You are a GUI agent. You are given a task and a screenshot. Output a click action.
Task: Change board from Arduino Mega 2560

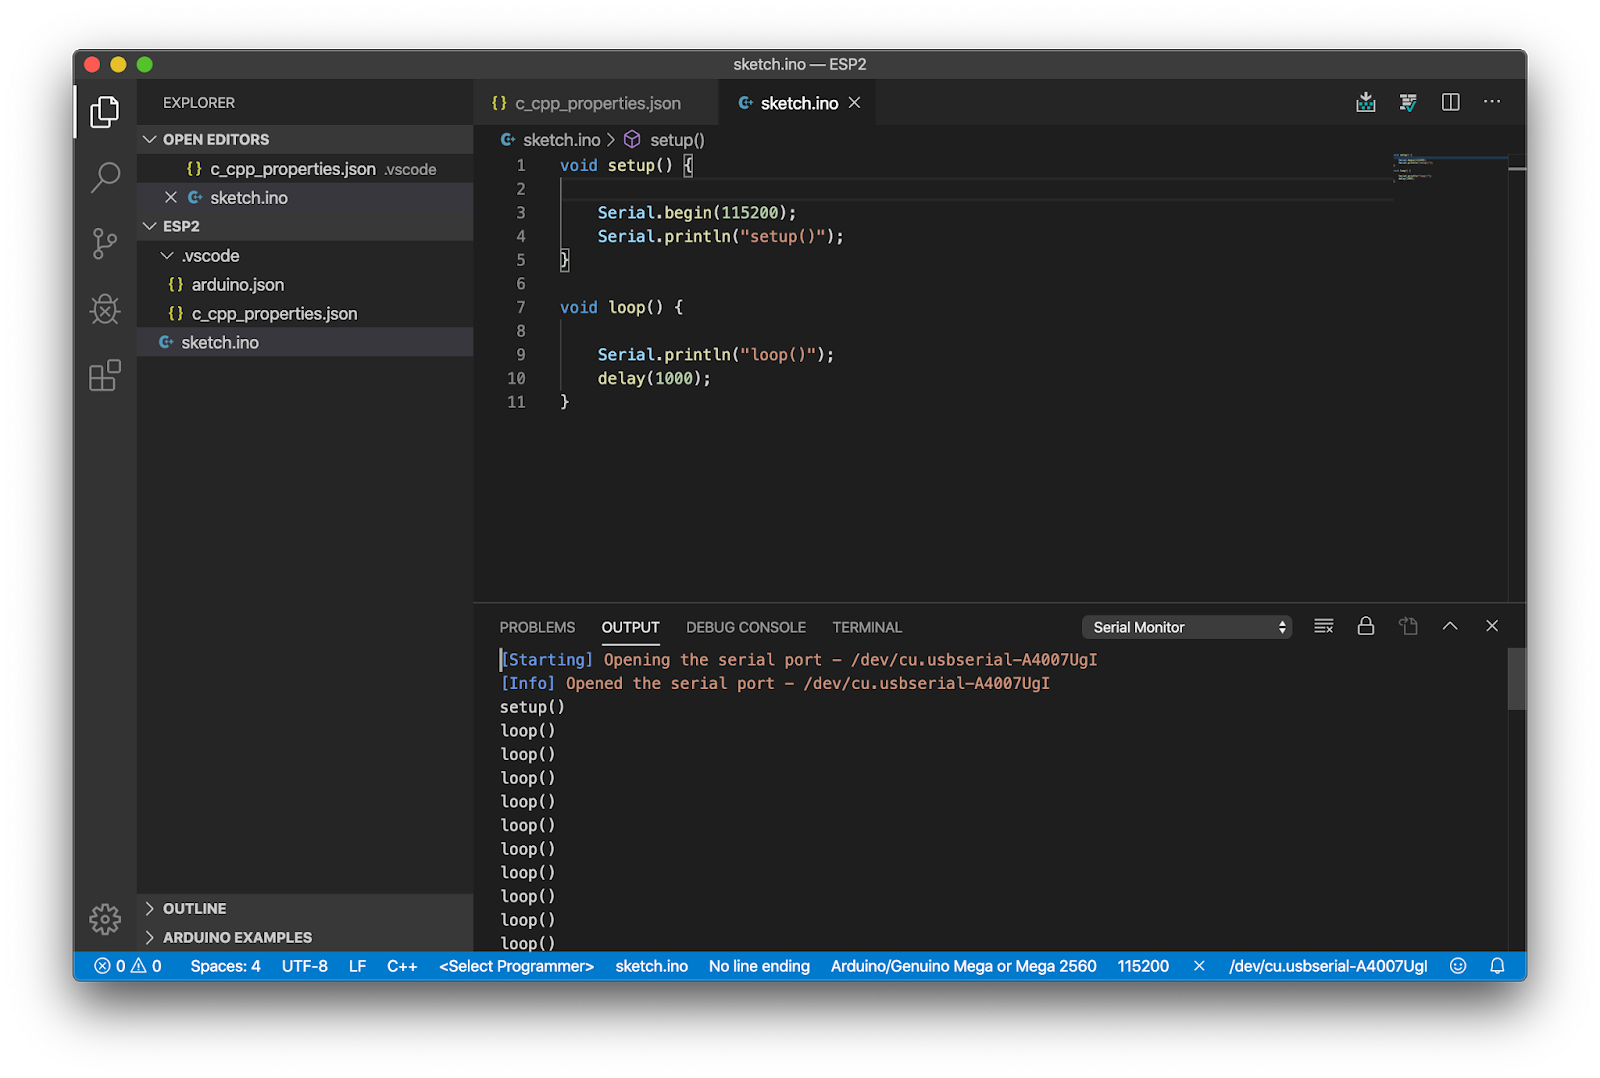(962, 966)
